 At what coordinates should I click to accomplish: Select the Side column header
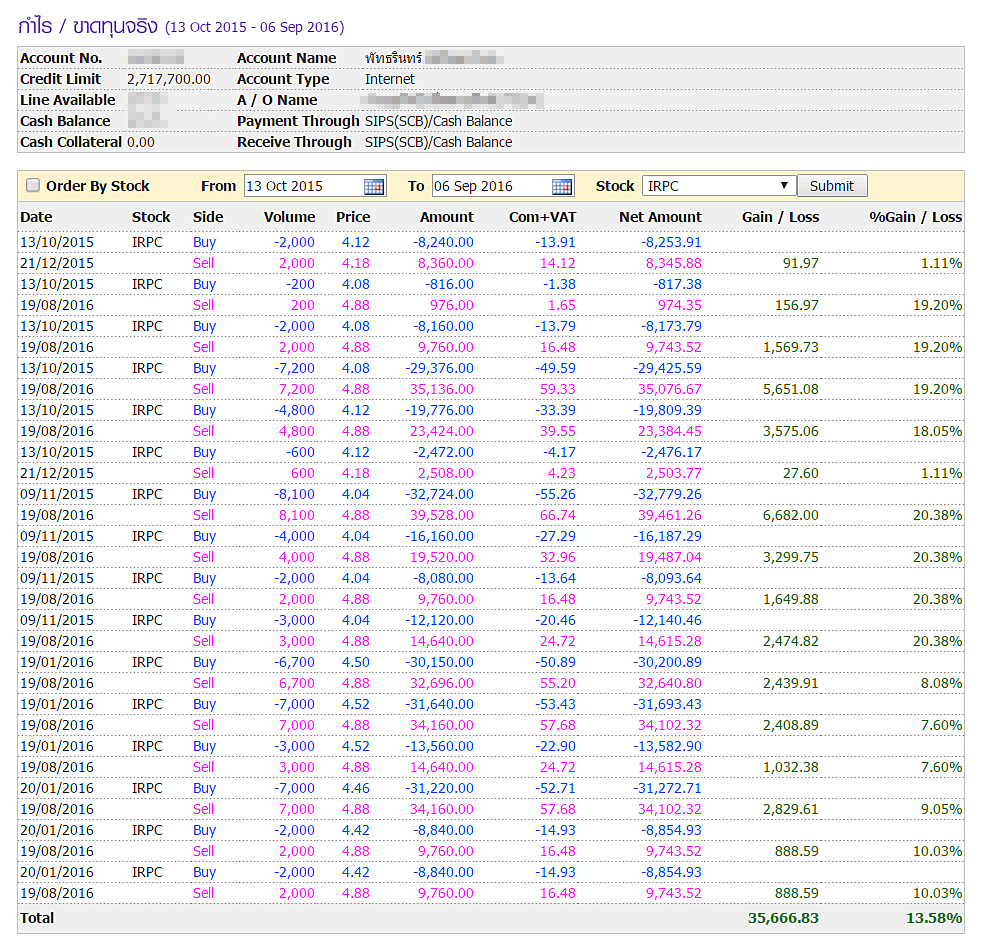[208, 217]
